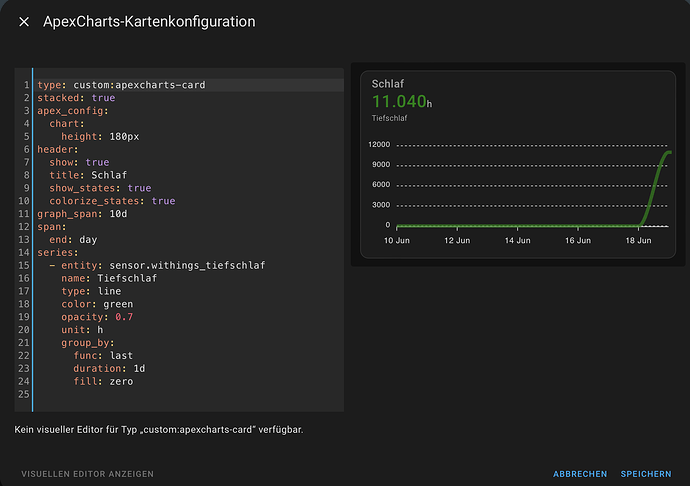The width and height of the screenshot is (690, 486).
Task: Click the 9000 y-axis label
Action: (x=381, y=165)
